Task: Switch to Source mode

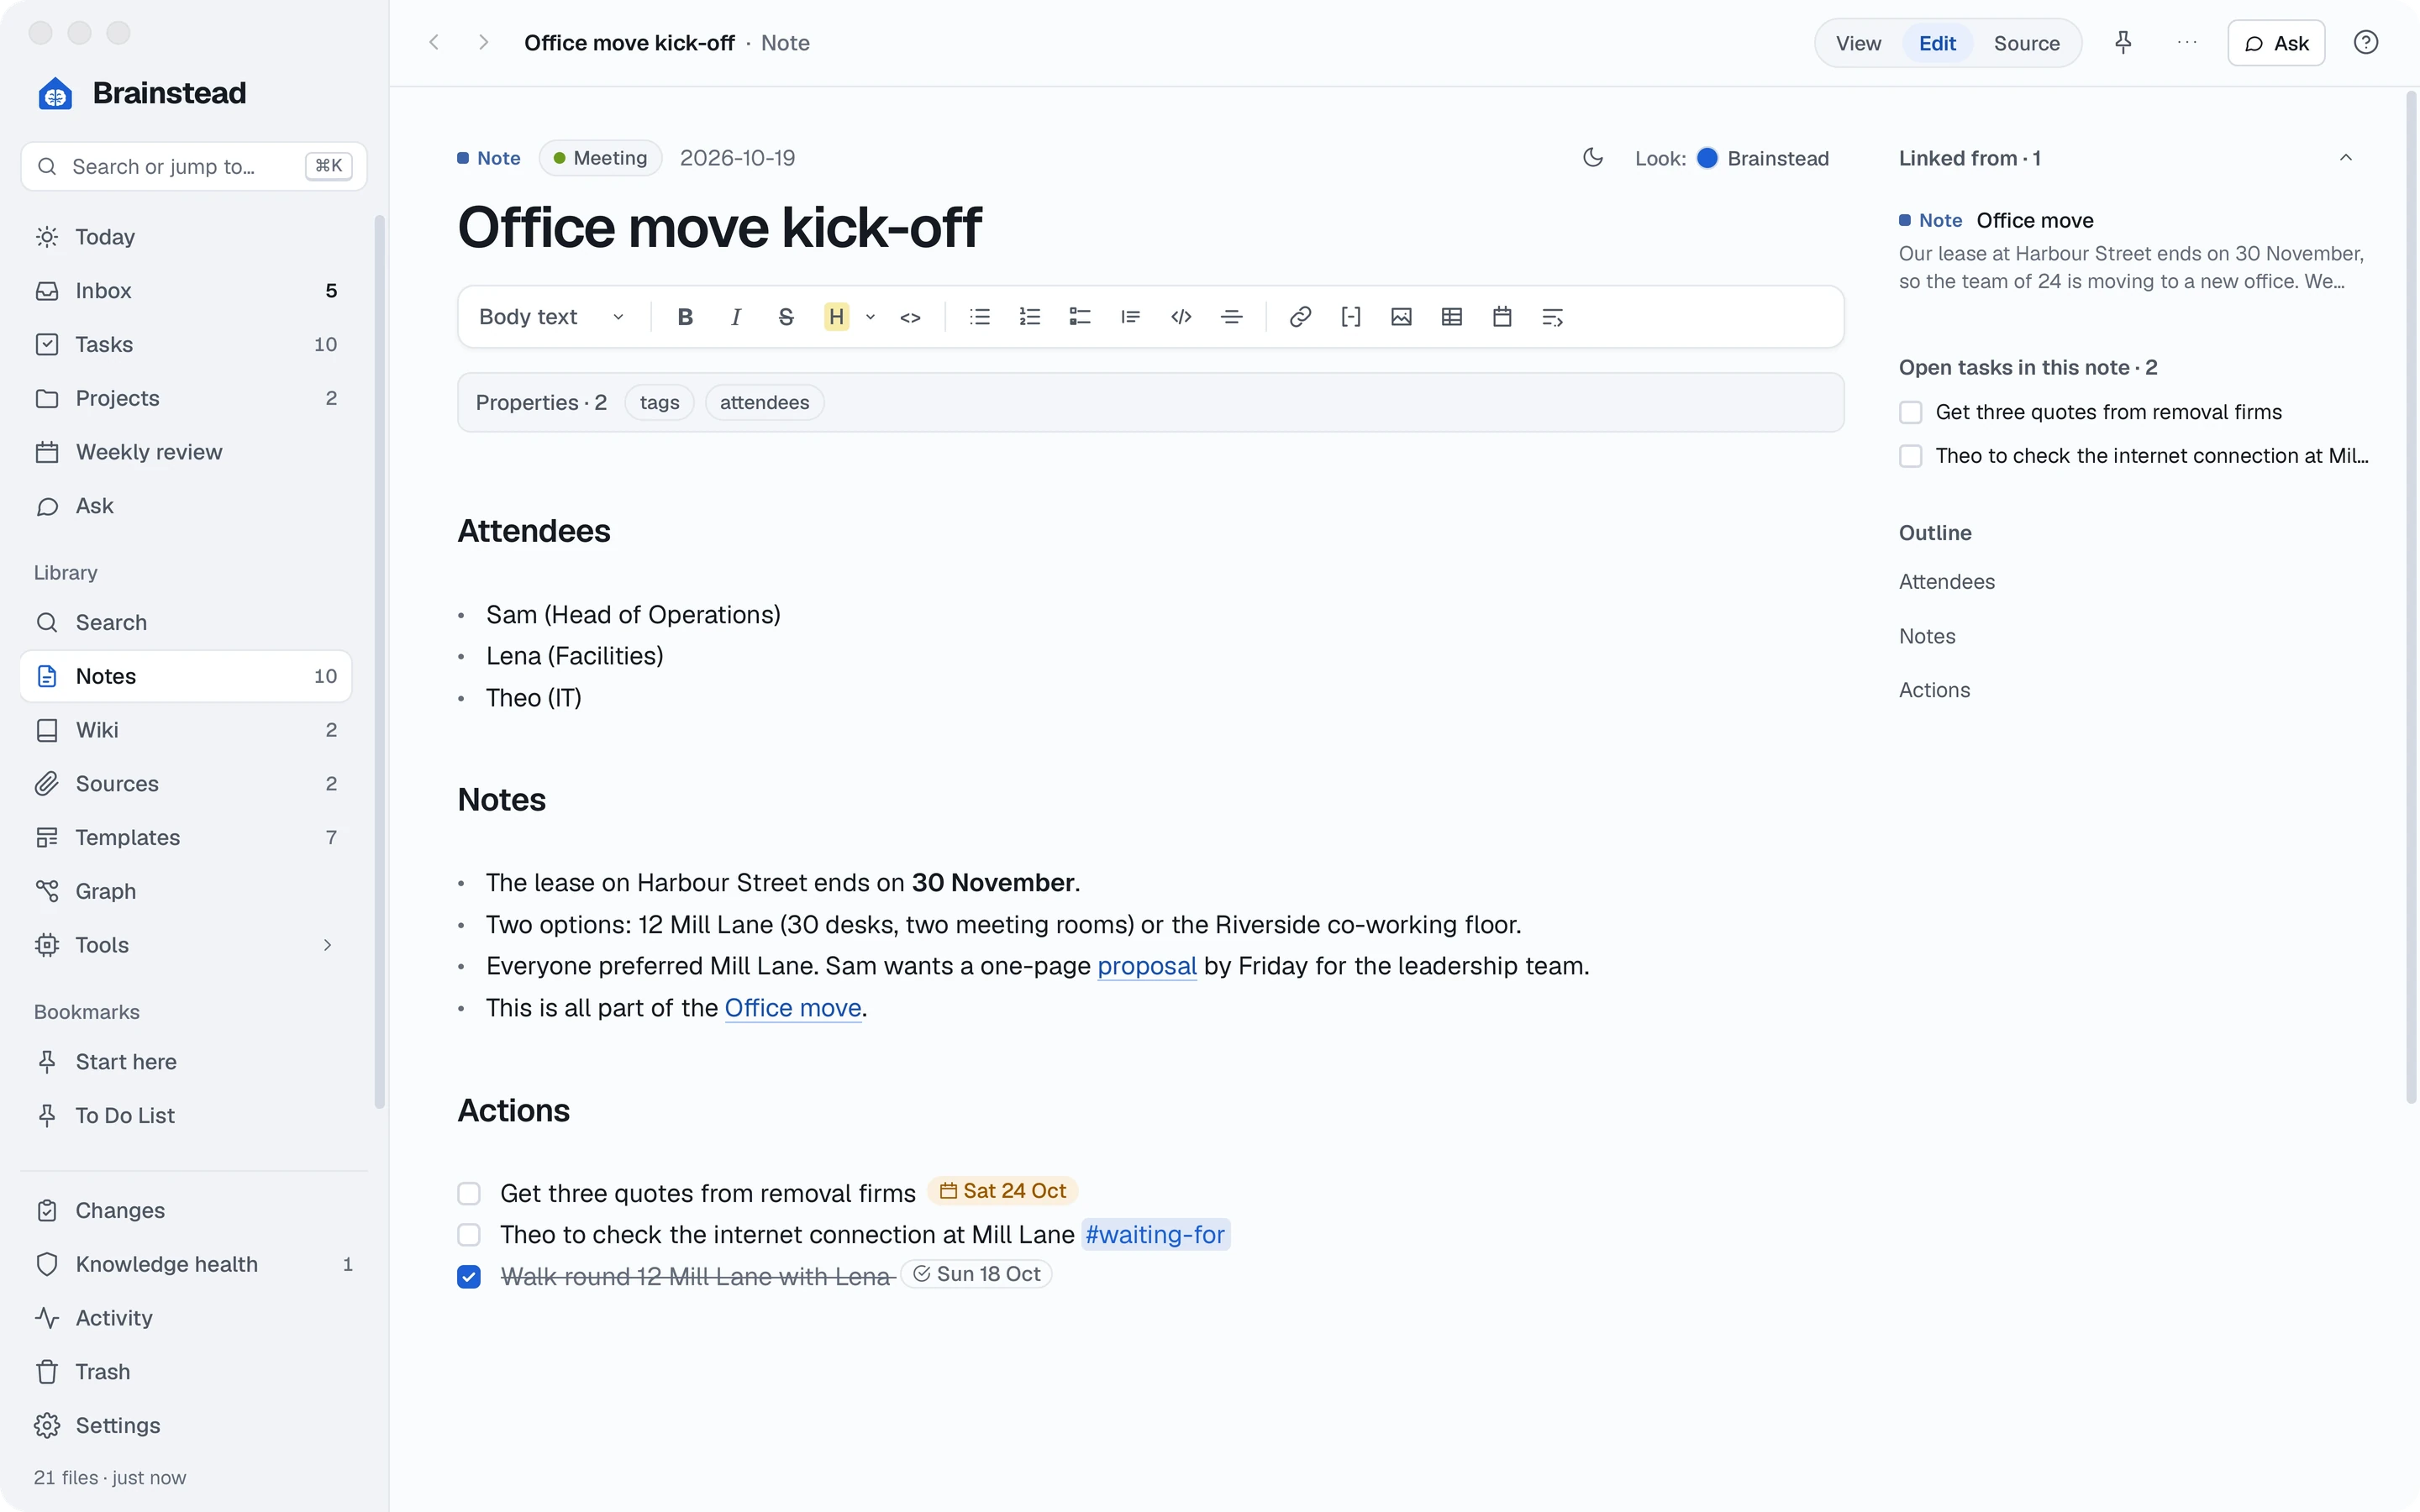Action: click(x=2026, y=43)
